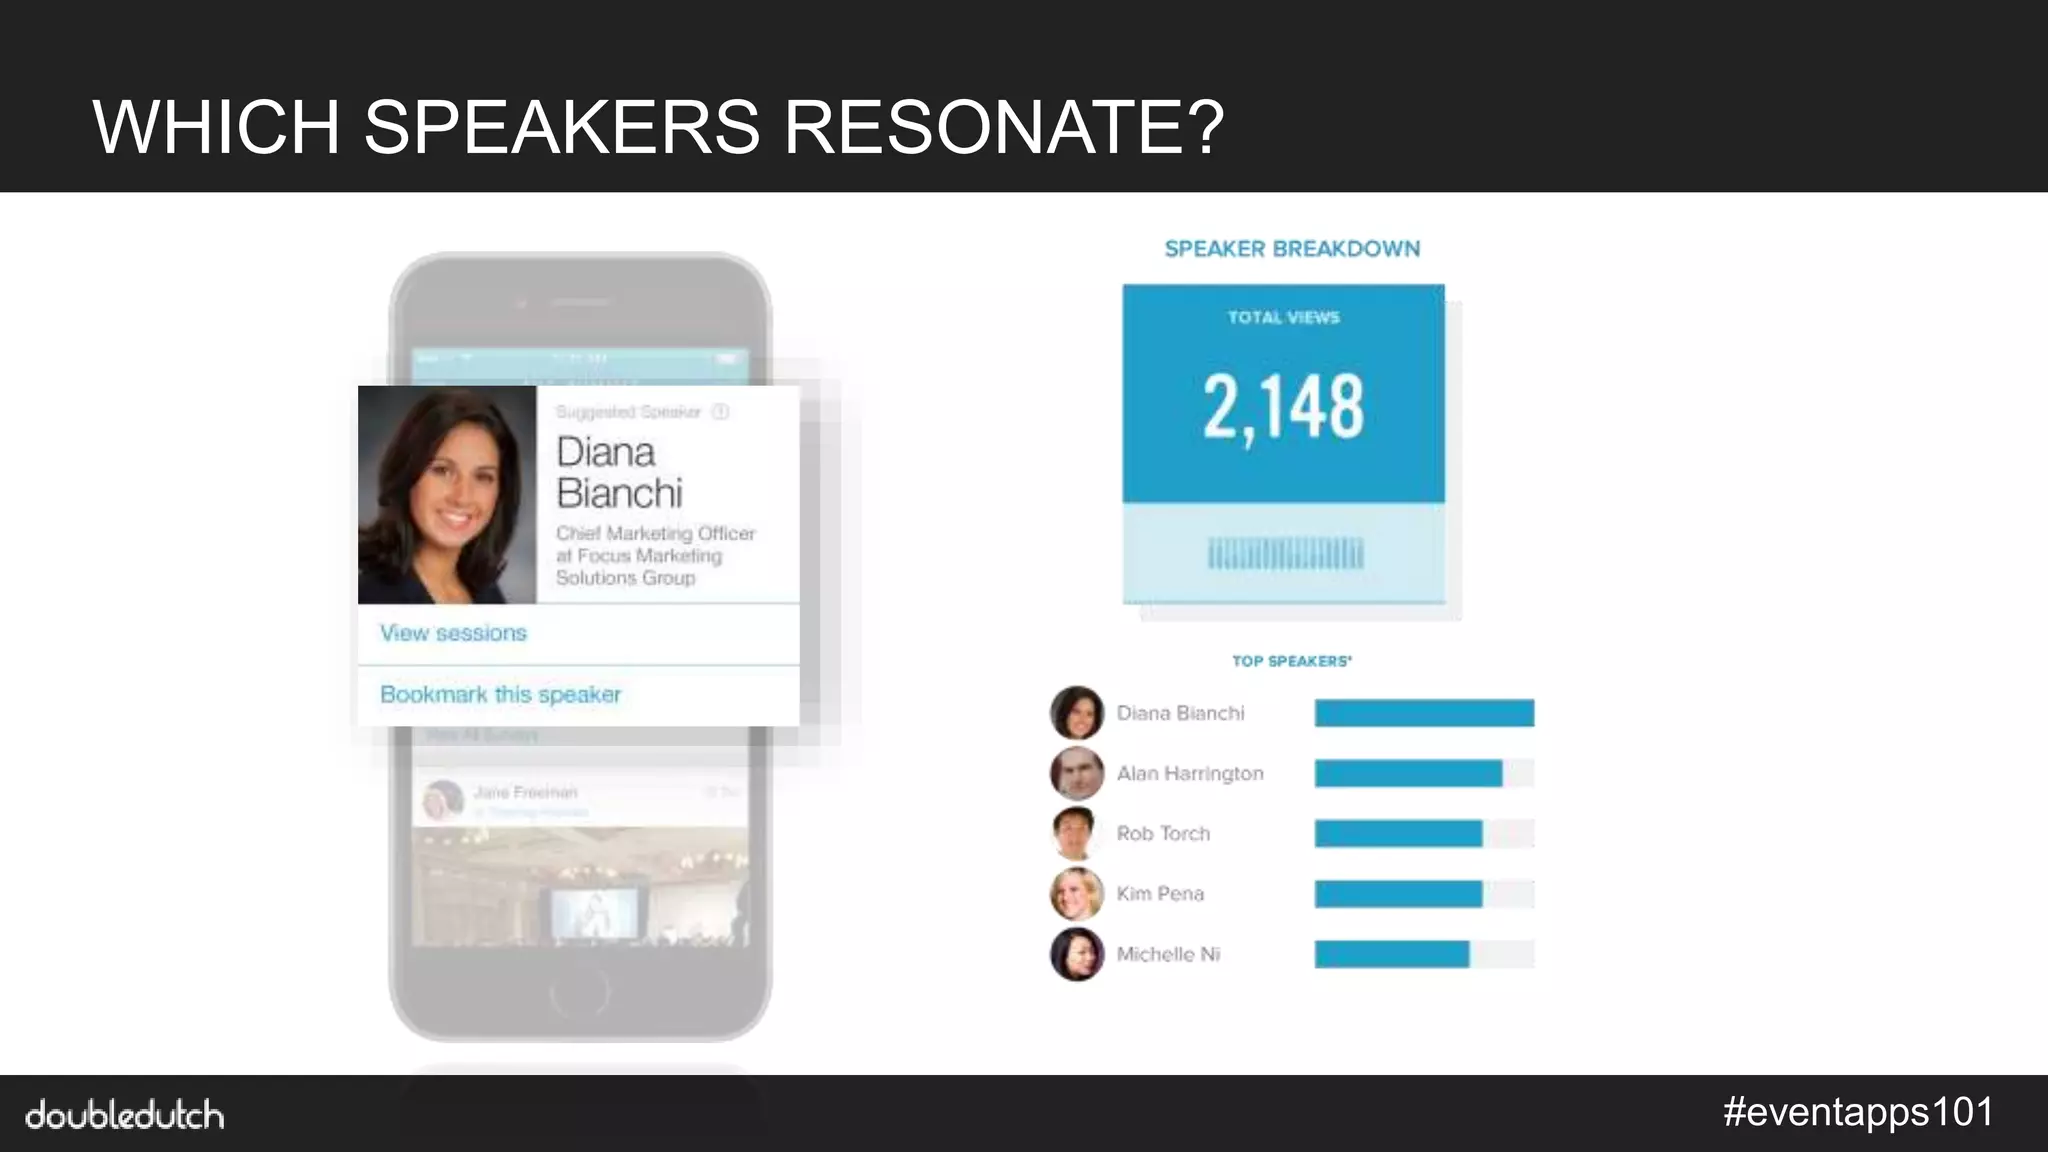The image size is (2048, 1152).
Task: Click Michelle Ni's avatar
Action: [x=1077, y=954]
